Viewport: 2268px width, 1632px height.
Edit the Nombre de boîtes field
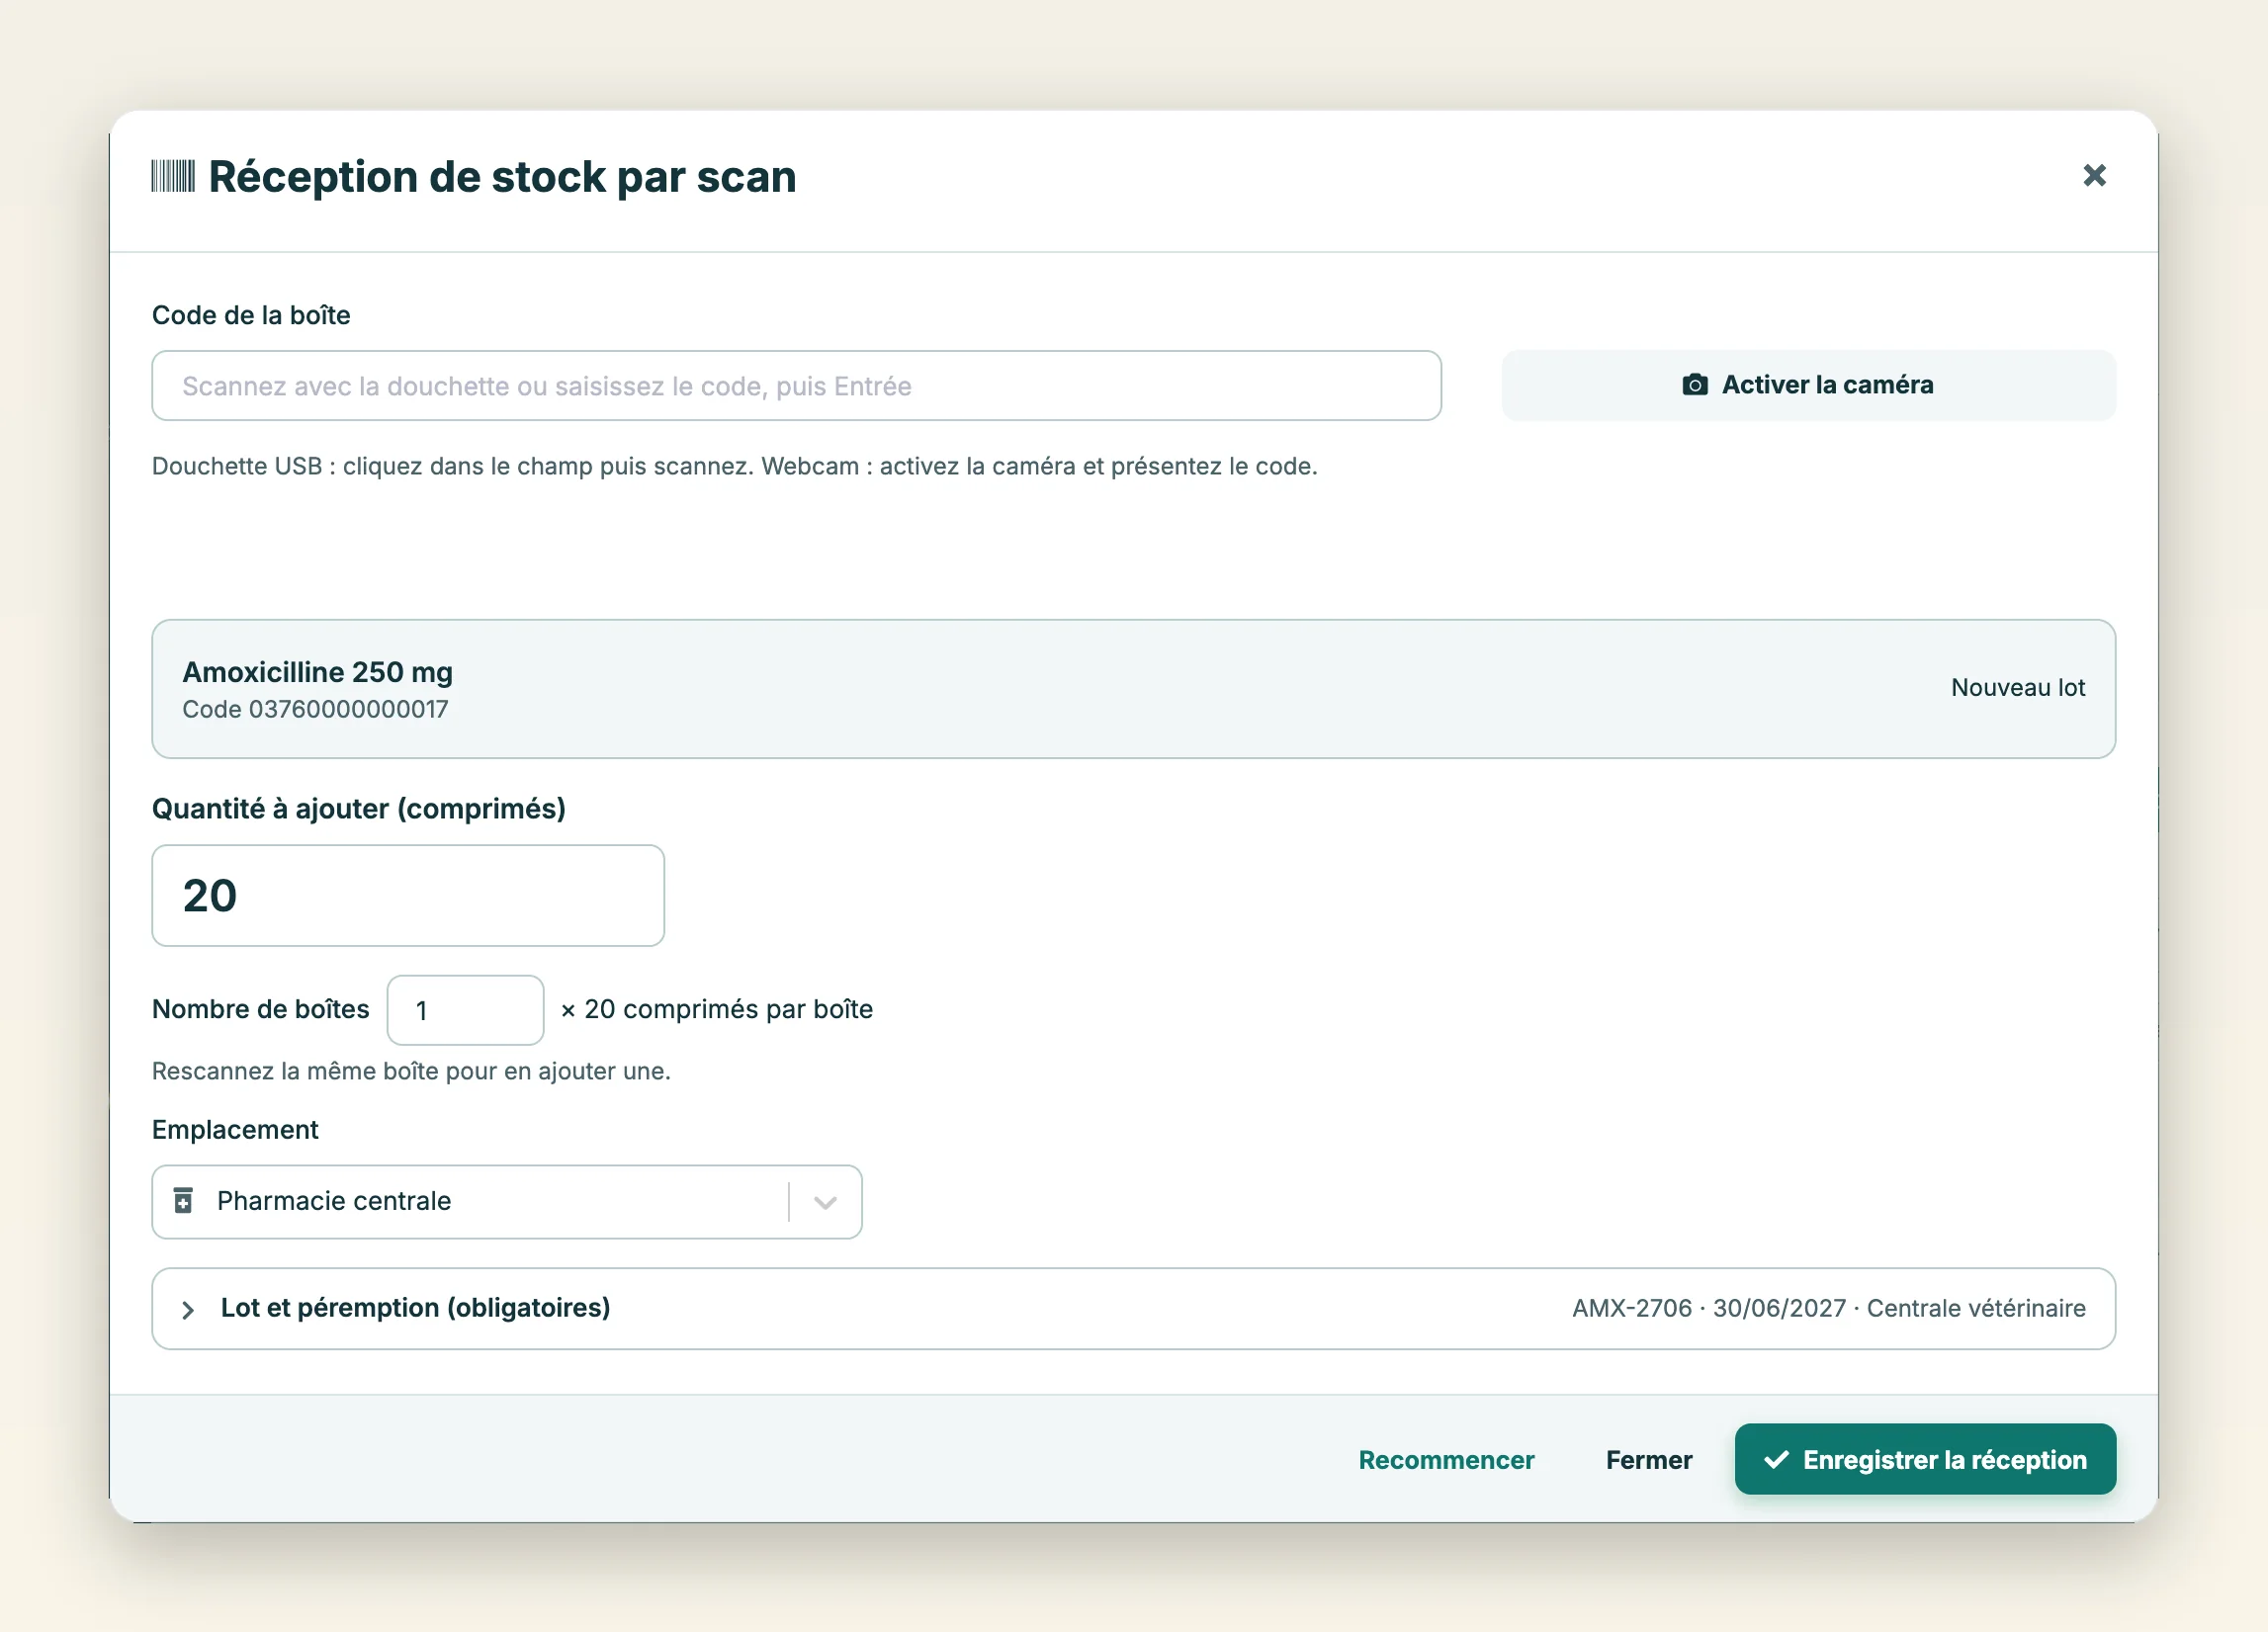(465, 1010)
